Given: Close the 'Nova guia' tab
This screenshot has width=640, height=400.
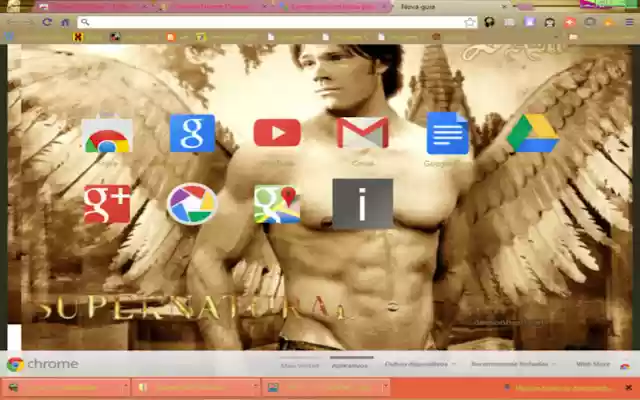Looking at the screenshot, I should point(504,7).
